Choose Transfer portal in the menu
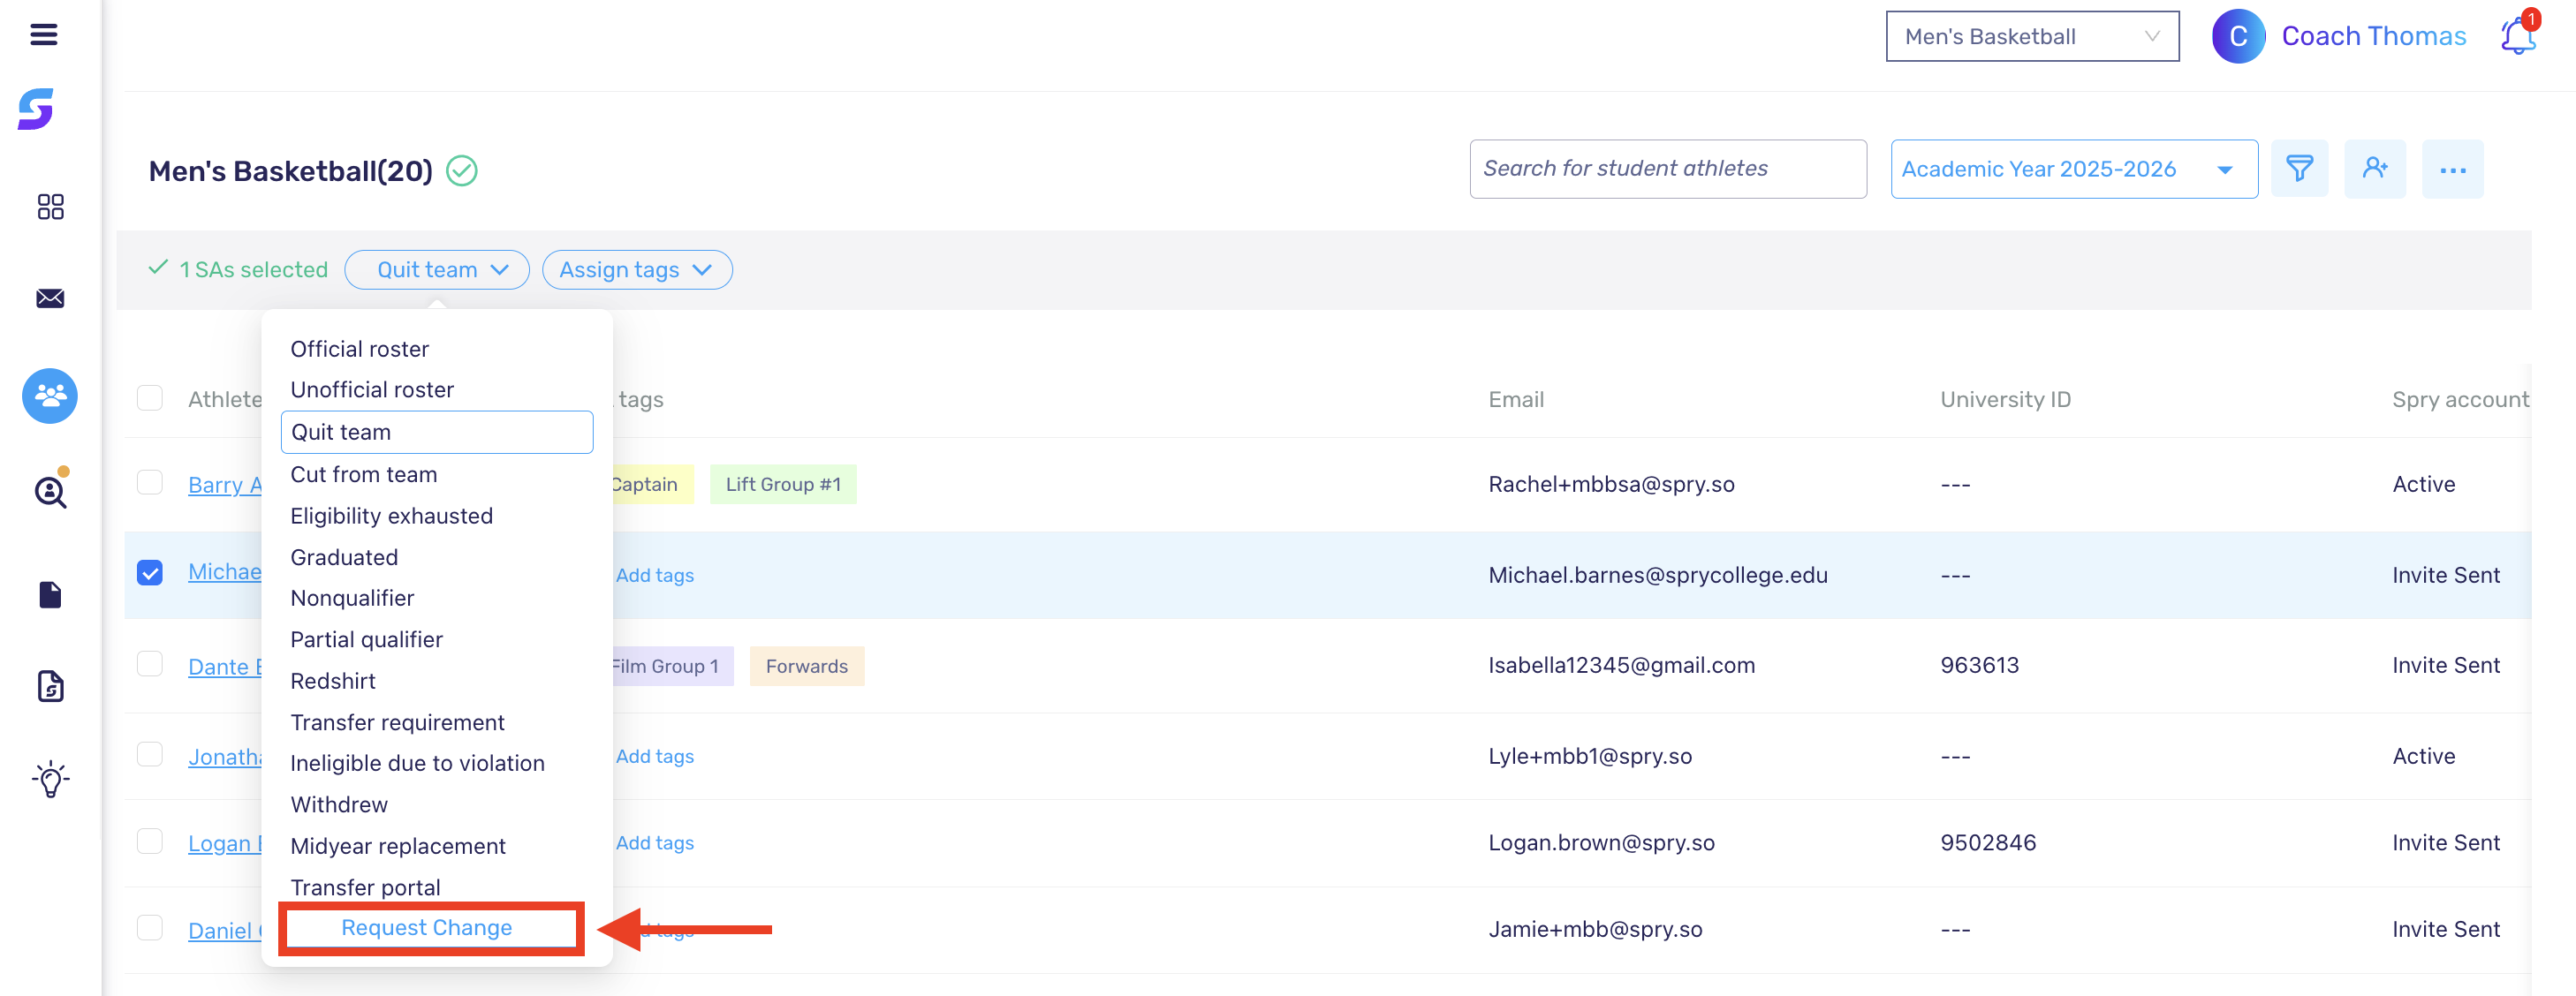 click(x=365, y=888)
